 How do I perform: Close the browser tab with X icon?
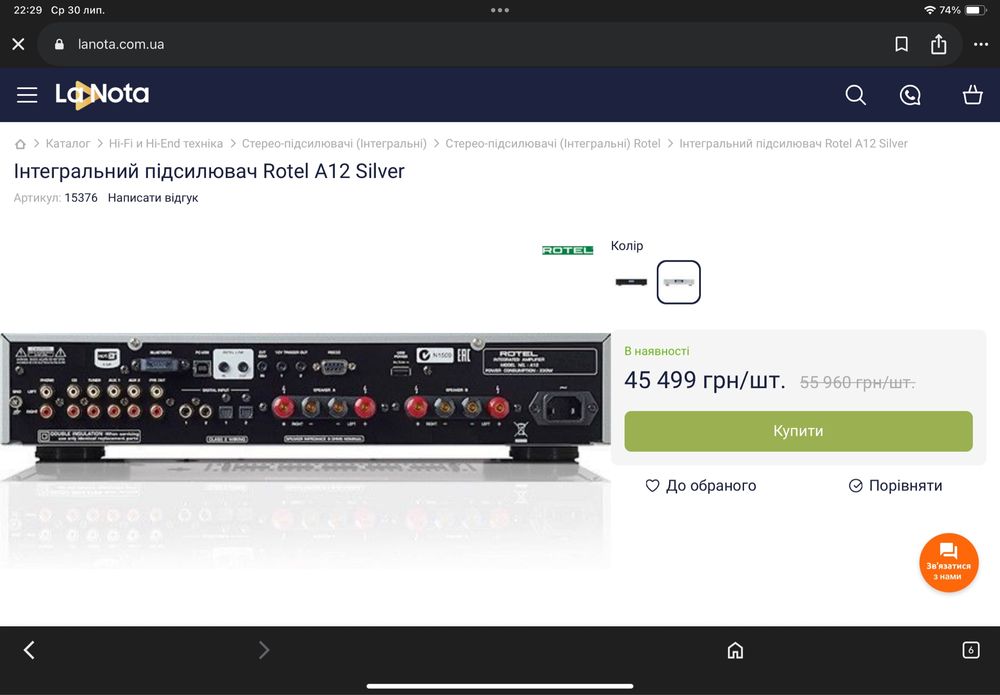click(x=18, y=44)
